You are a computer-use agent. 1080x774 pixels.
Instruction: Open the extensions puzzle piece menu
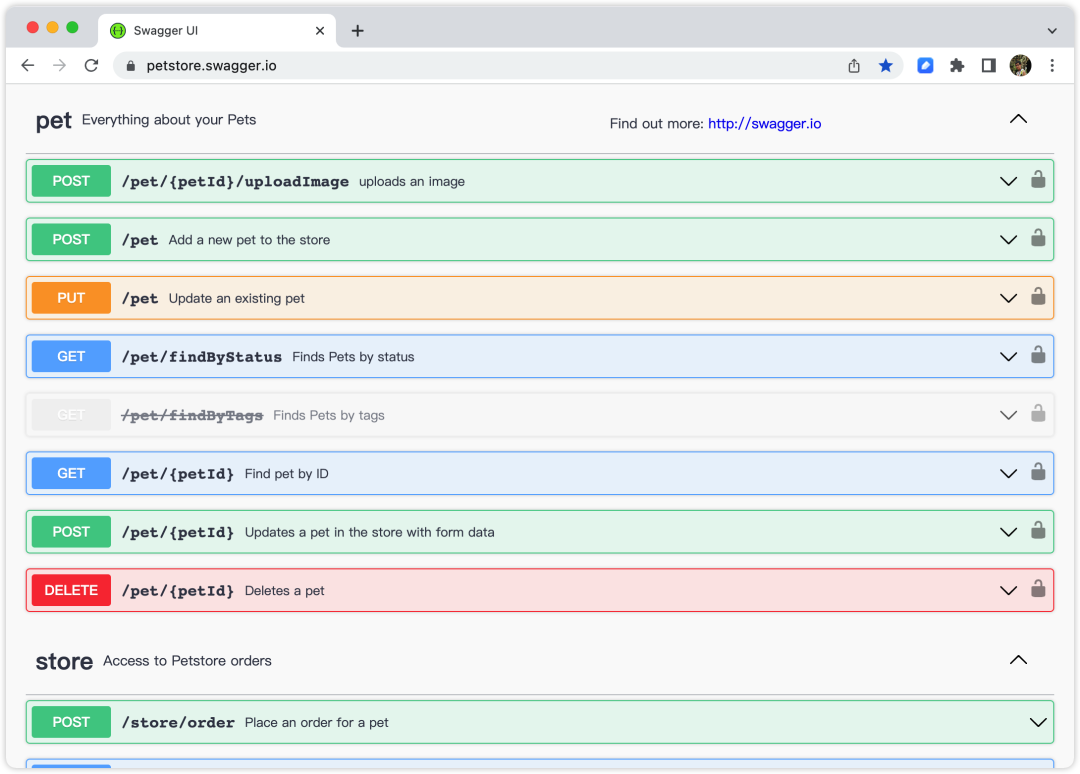[x=957, y=65]
